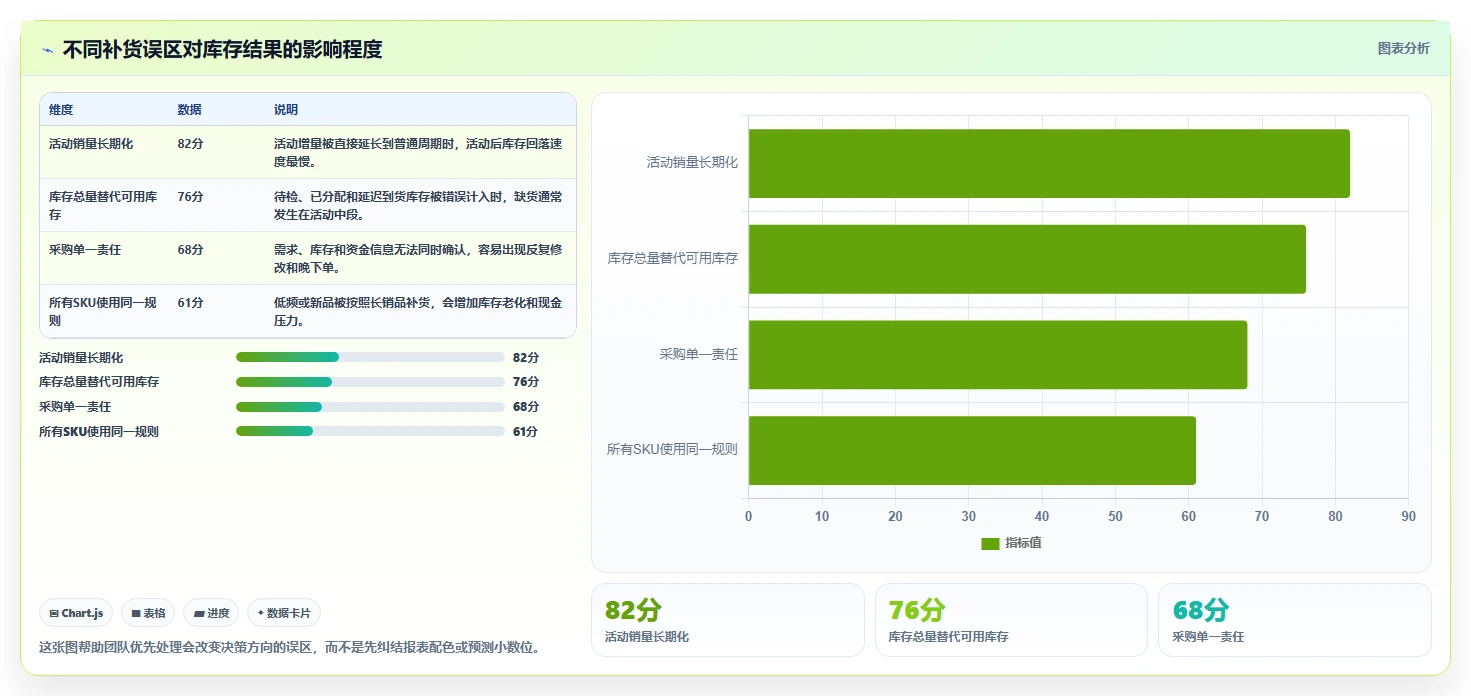Click the 所有SKU使用同一规则 chart bar

pyautogui.click(x=972, y=450)
